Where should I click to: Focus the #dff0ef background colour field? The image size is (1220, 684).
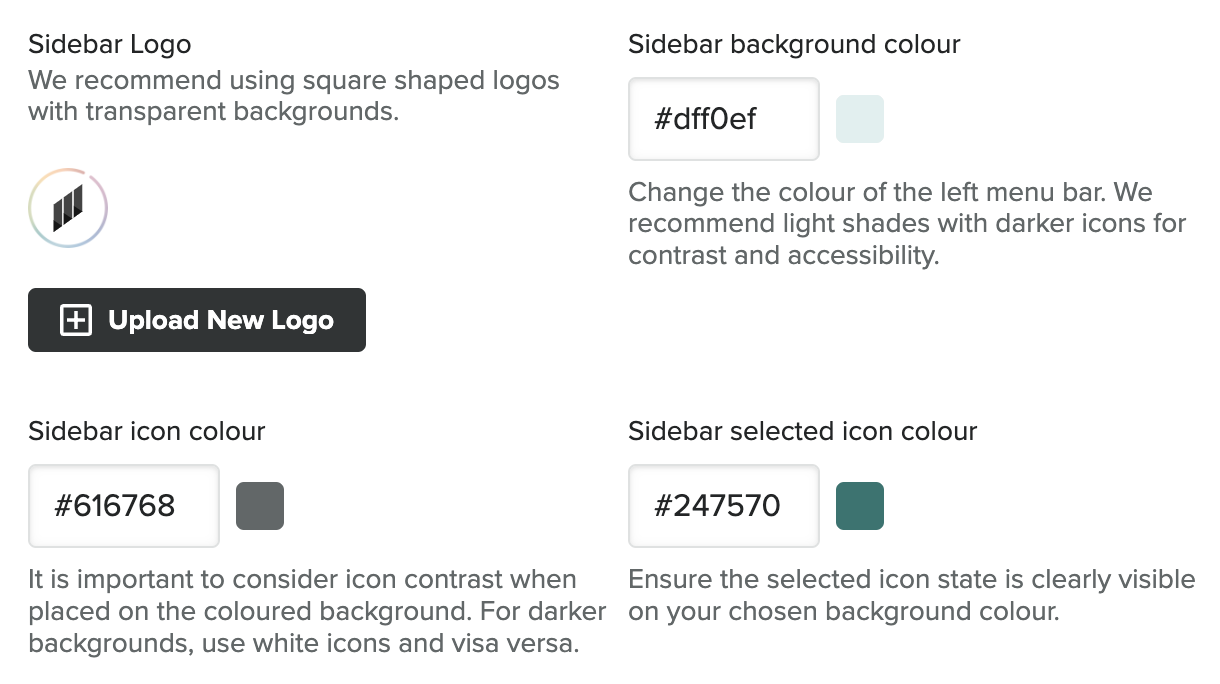pyautogui.click(x=723, y=119)
